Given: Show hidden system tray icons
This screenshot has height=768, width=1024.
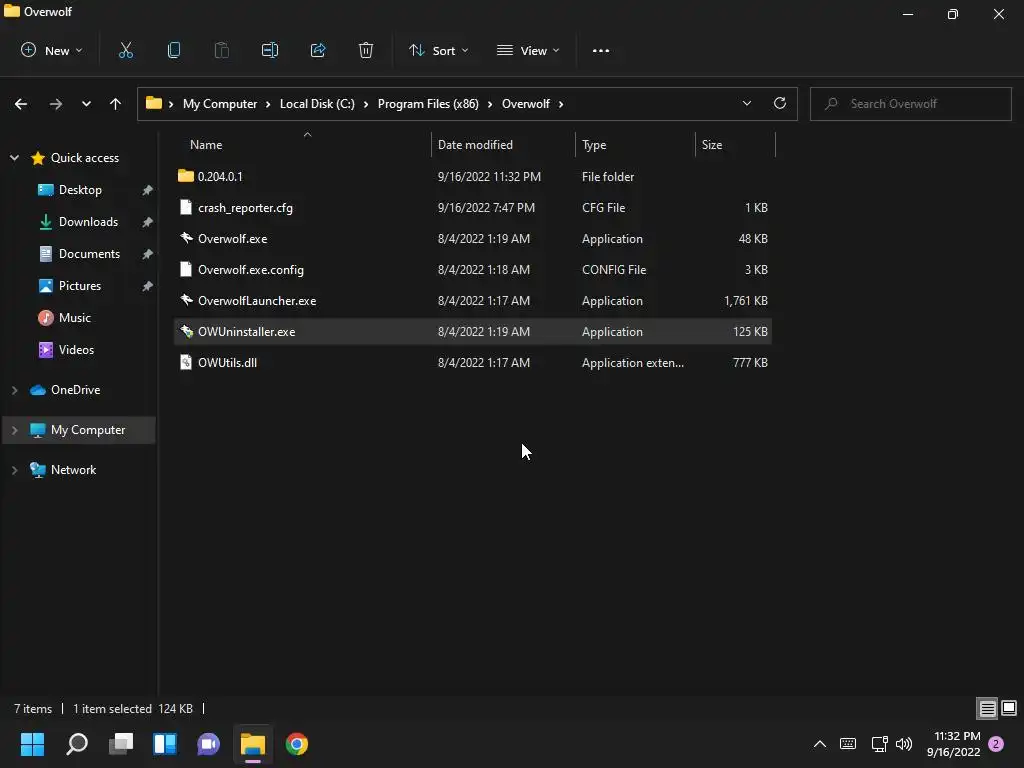Looking at the screenshot, I should [x=820, y=744].
